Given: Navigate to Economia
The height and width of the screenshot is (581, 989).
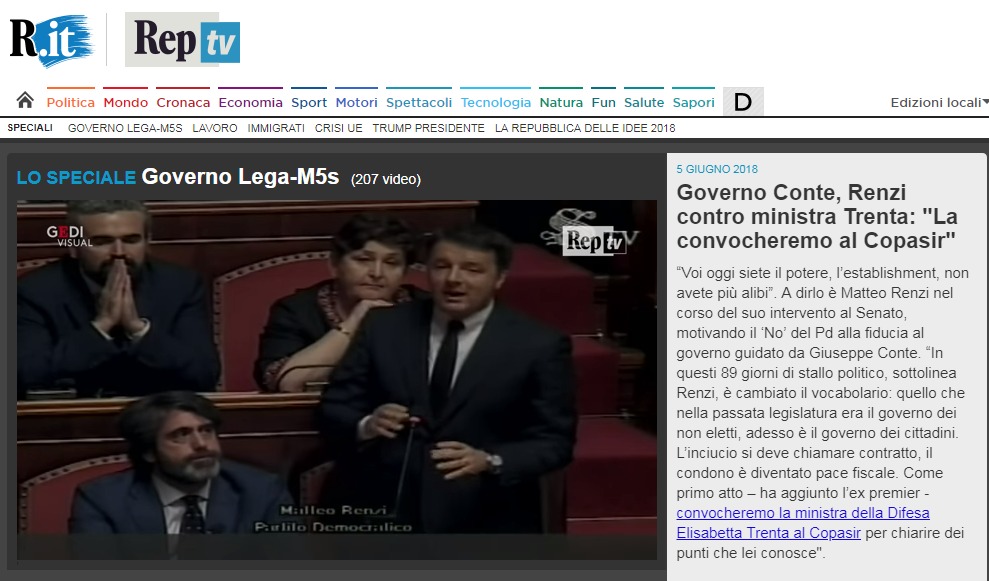Looking at the screenshot, I should [x=250, y=102].
